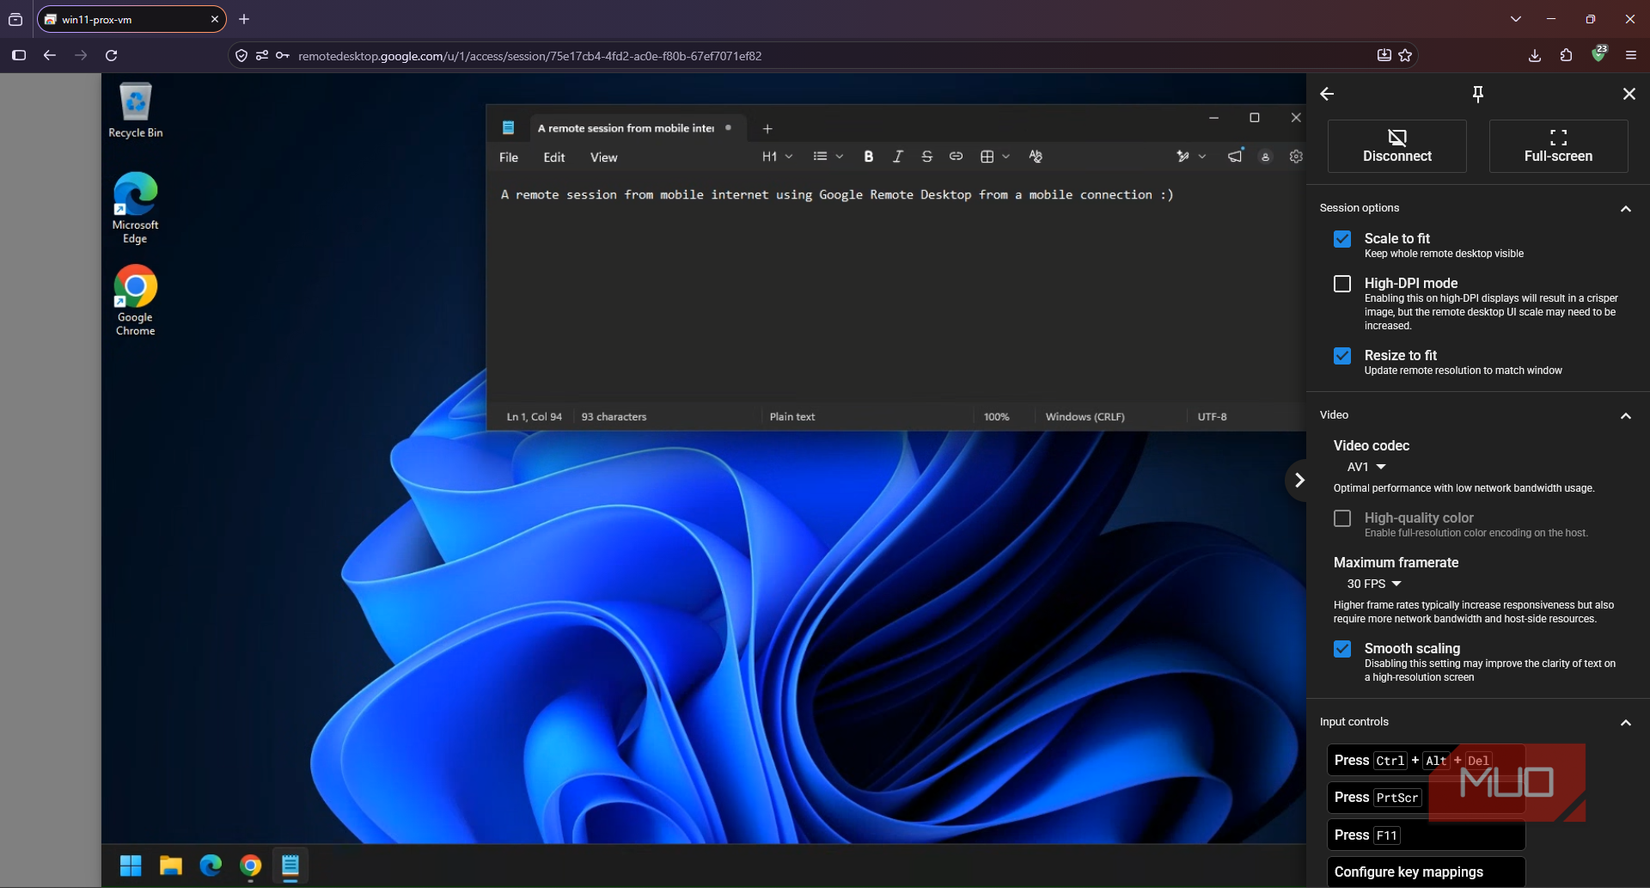The height and width of the screenshot is (888, 1650).
Task: Collapse the Session options section
Action: 1626,209
